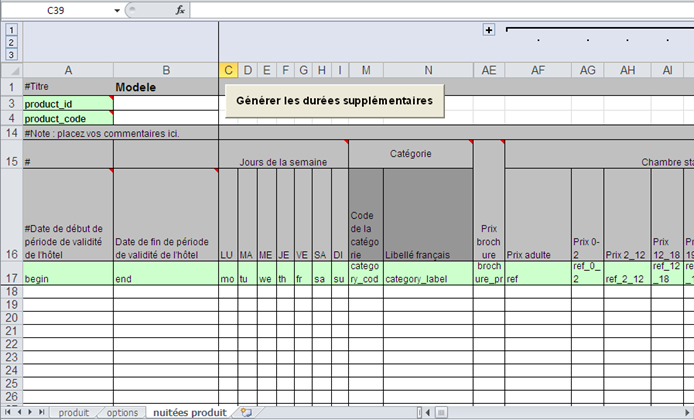Switch to the options sheet tab
Image resolution: width=694 pixels, height=420 pixels.
click(122, 412)
